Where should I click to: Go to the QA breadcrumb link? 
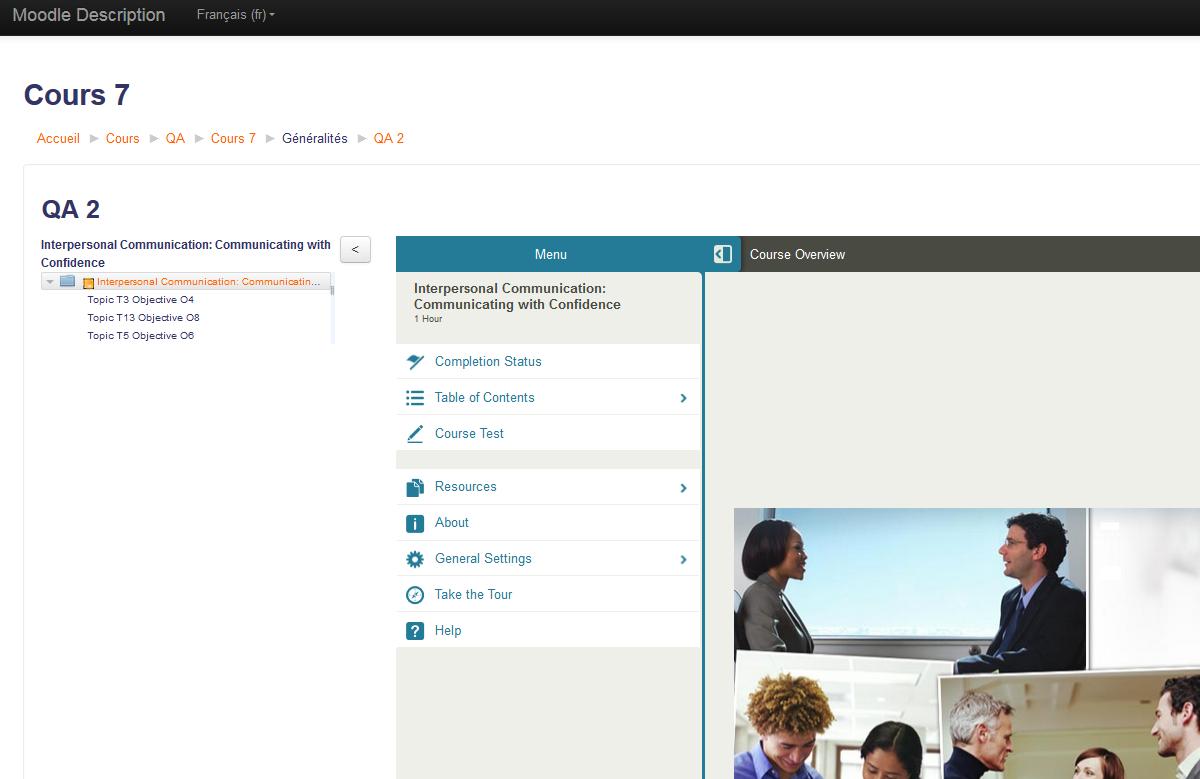pos(176,138)
